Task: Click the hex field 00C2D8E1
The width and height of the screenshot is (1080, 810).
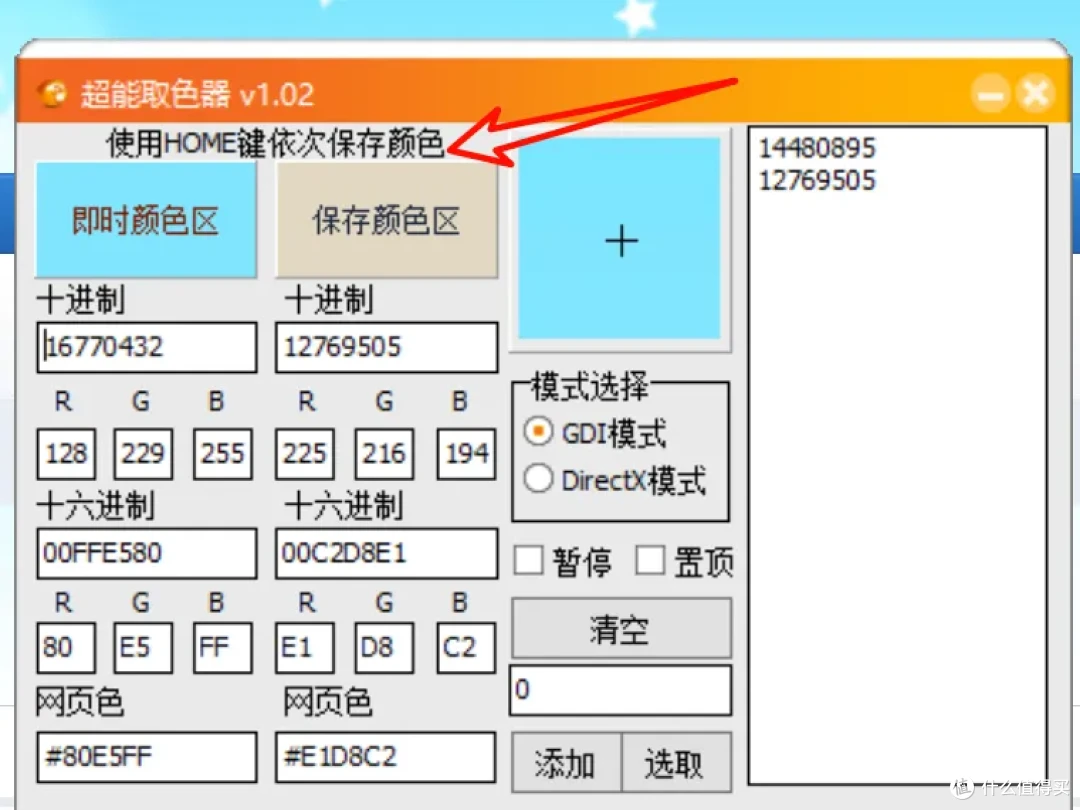Action: [386, 553]
